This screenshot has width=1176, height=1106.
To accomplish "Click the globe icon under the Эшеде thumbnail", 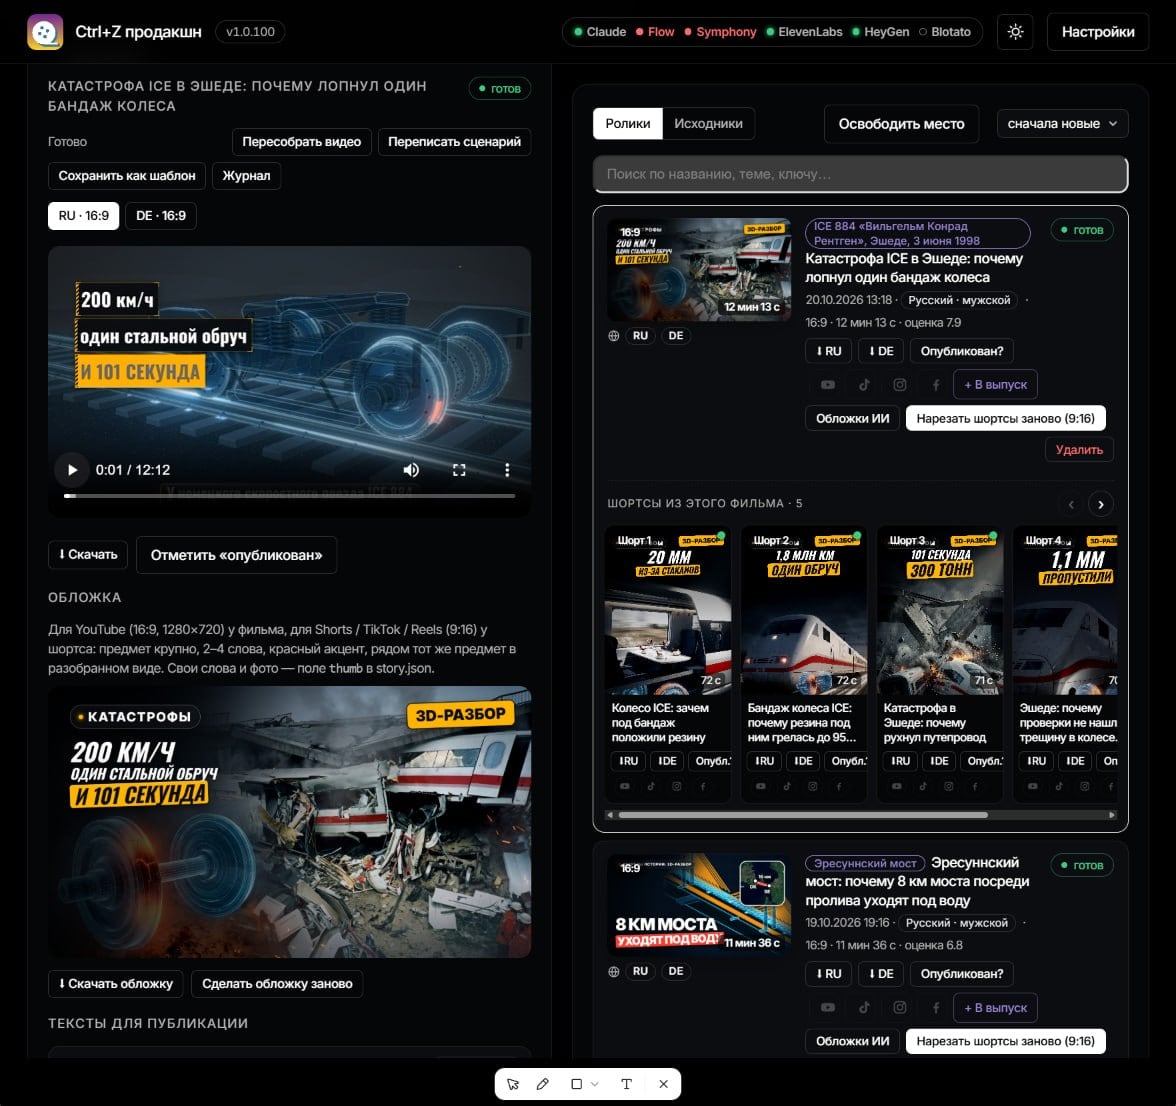I will [x=614, y=336].
